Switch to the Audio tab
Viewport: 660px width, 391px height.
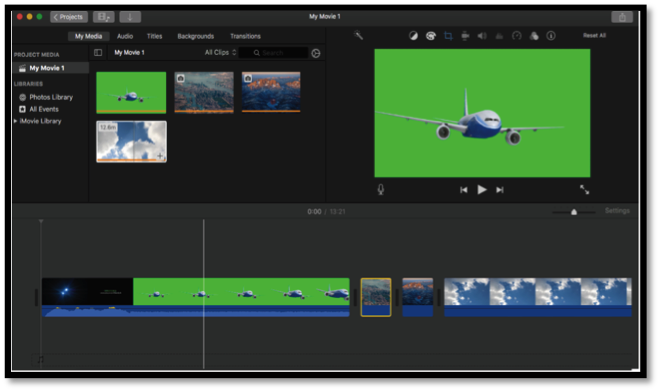point(125,36)
